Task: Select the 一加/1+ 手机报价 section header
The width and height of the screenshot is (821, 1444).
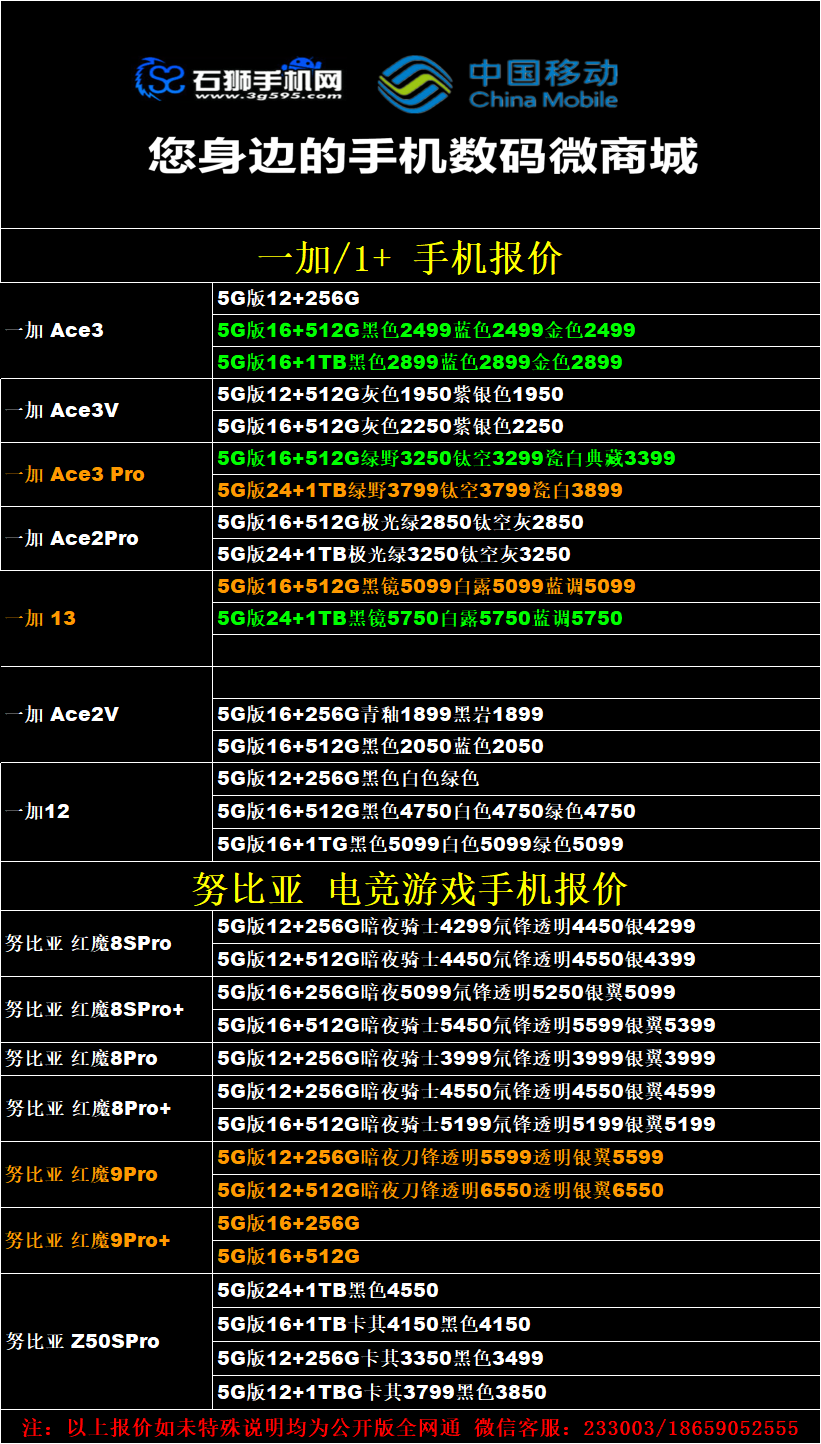Action: pyautogui.click(x=410, y=258)
